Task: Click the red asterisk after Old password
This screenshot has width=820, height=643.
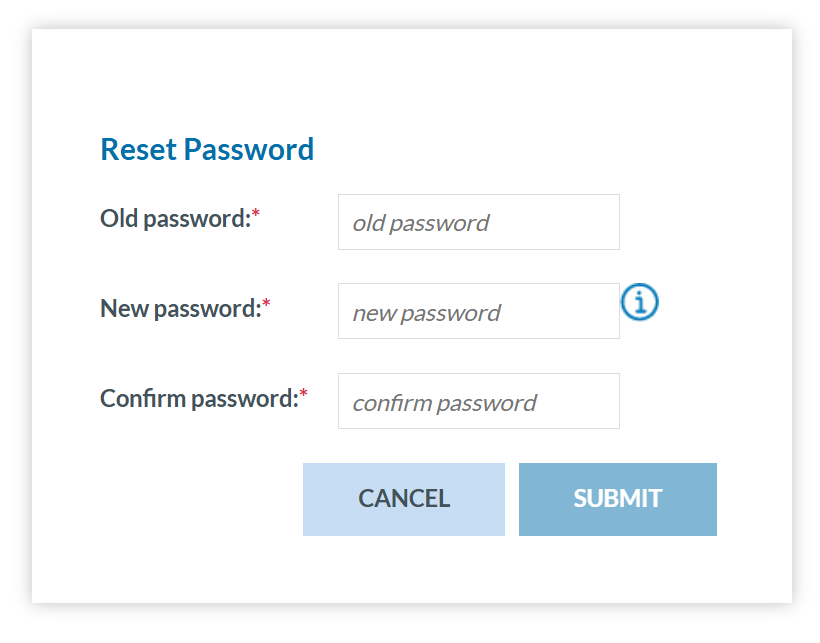Action: pyautogui.click(x=256, y=214)
